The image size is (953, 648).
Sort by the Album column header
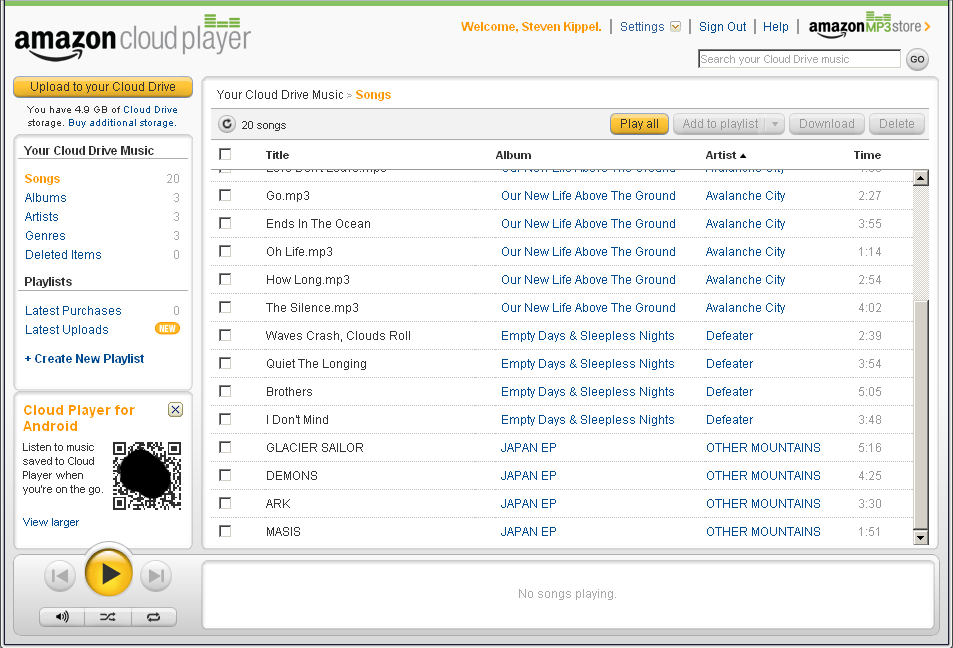513,155
